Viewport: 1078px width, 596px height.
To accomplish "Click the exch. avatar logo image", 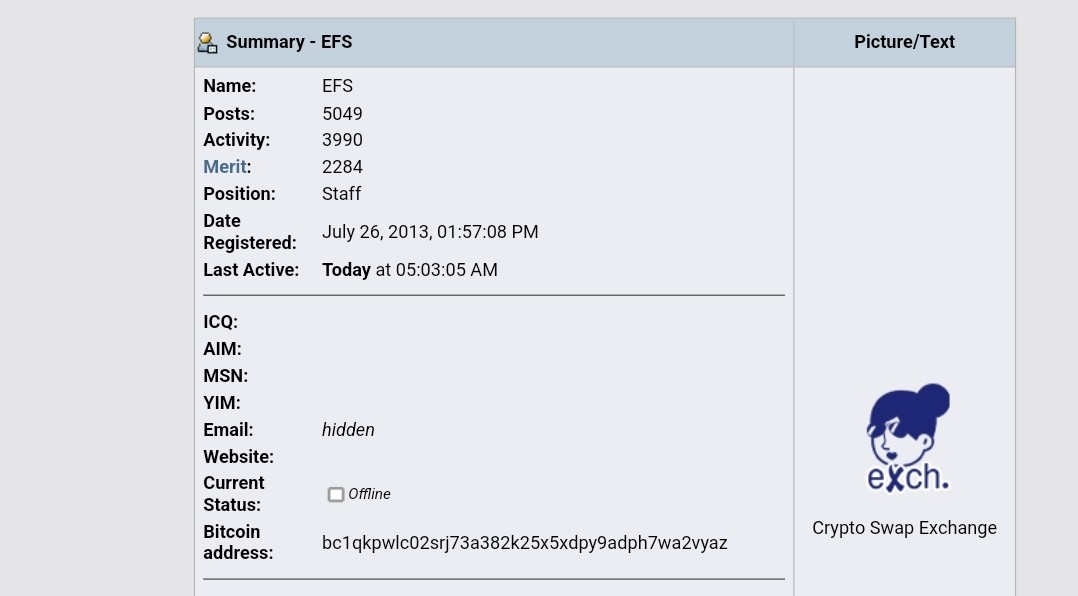I will tap(908, 438).
